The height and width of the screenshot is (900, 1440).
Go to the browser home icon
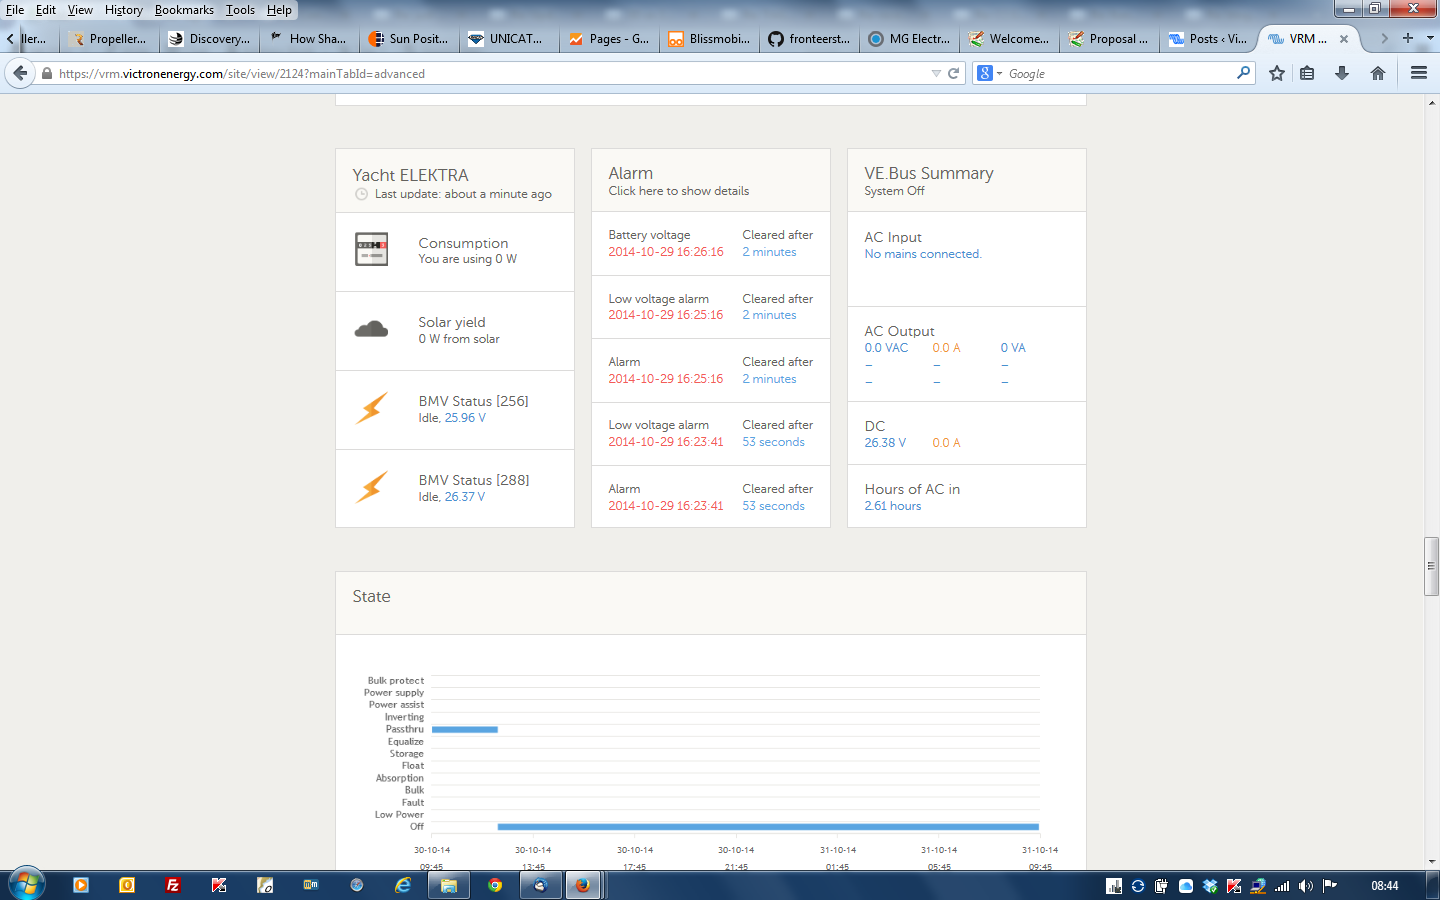click(1378, 73)
